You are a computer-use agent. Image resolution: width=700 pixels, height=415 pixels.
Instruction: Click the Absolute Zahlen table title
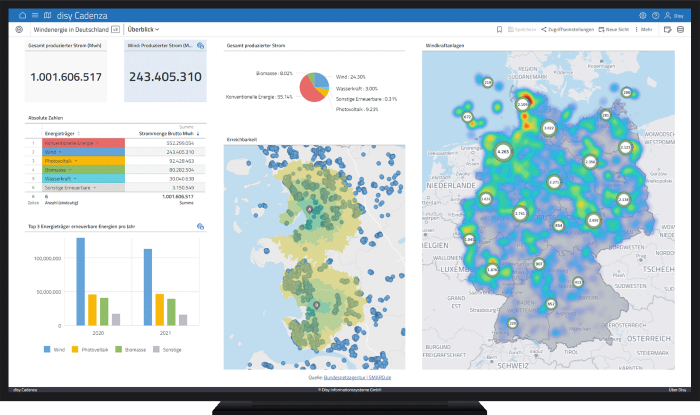point(46,118)
